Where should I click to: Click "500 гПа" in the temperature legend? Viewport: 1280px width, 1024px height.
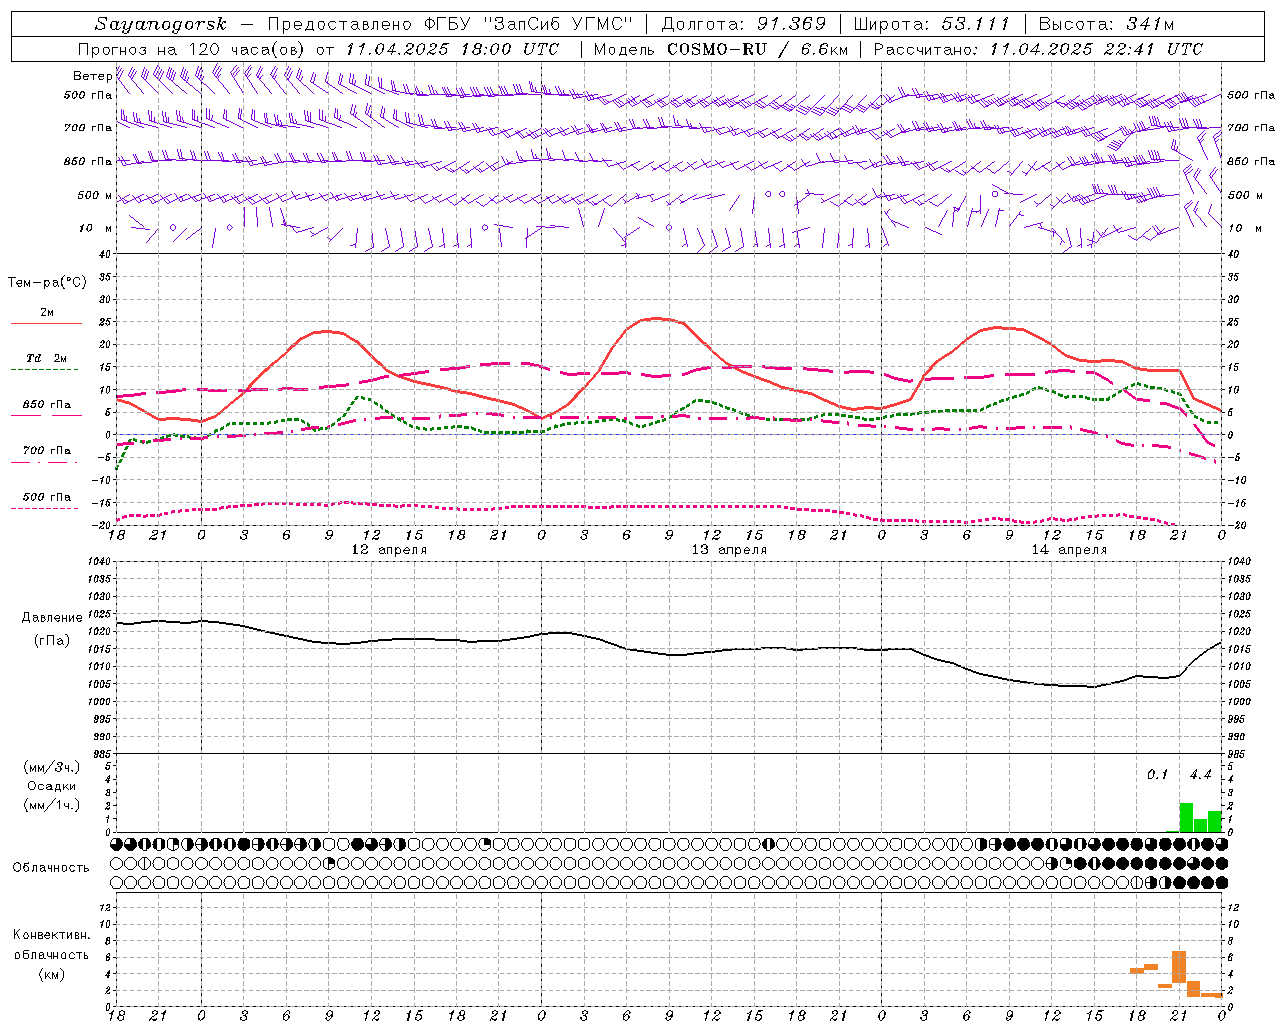point(47,497)
